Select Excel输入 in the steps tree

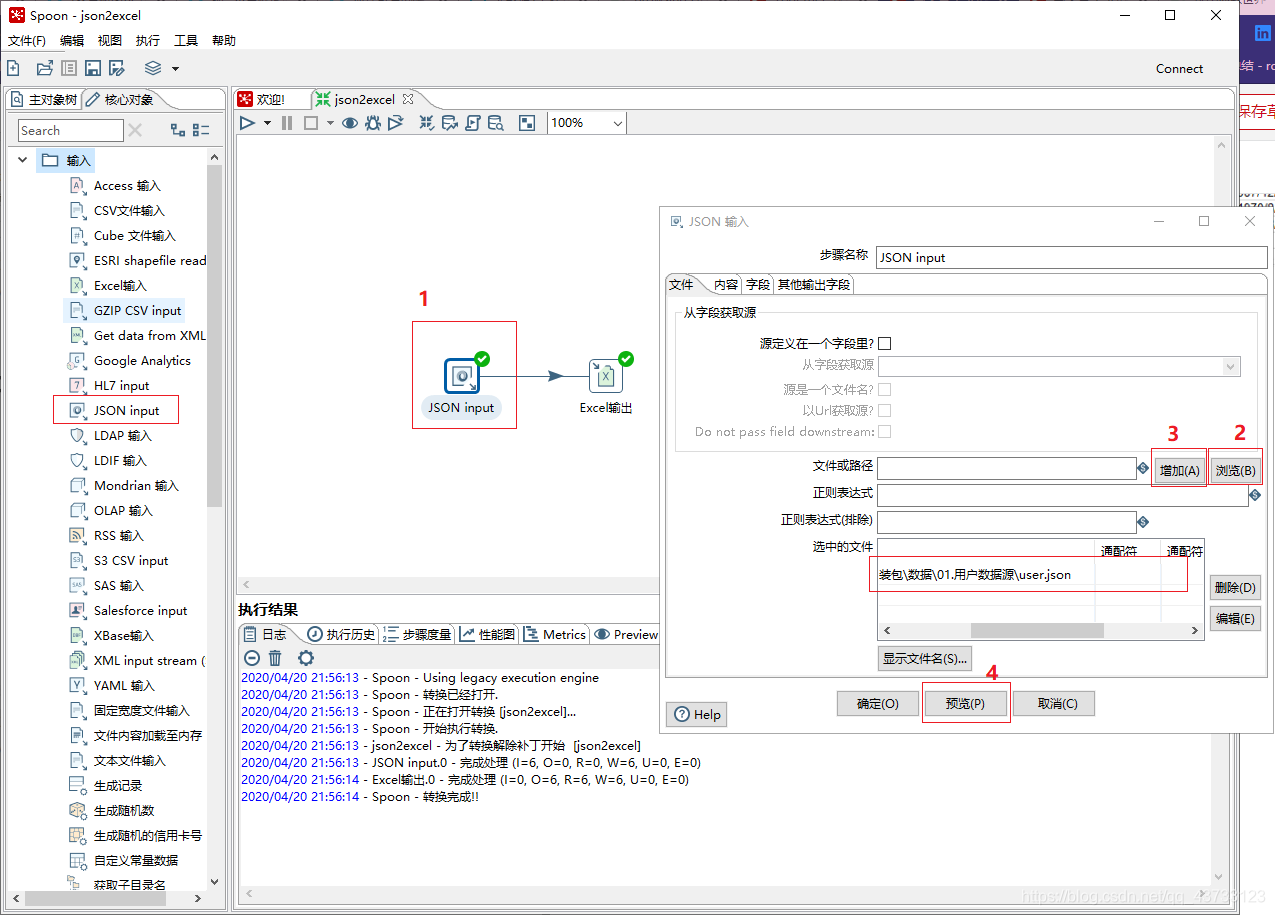click(120, 285)
